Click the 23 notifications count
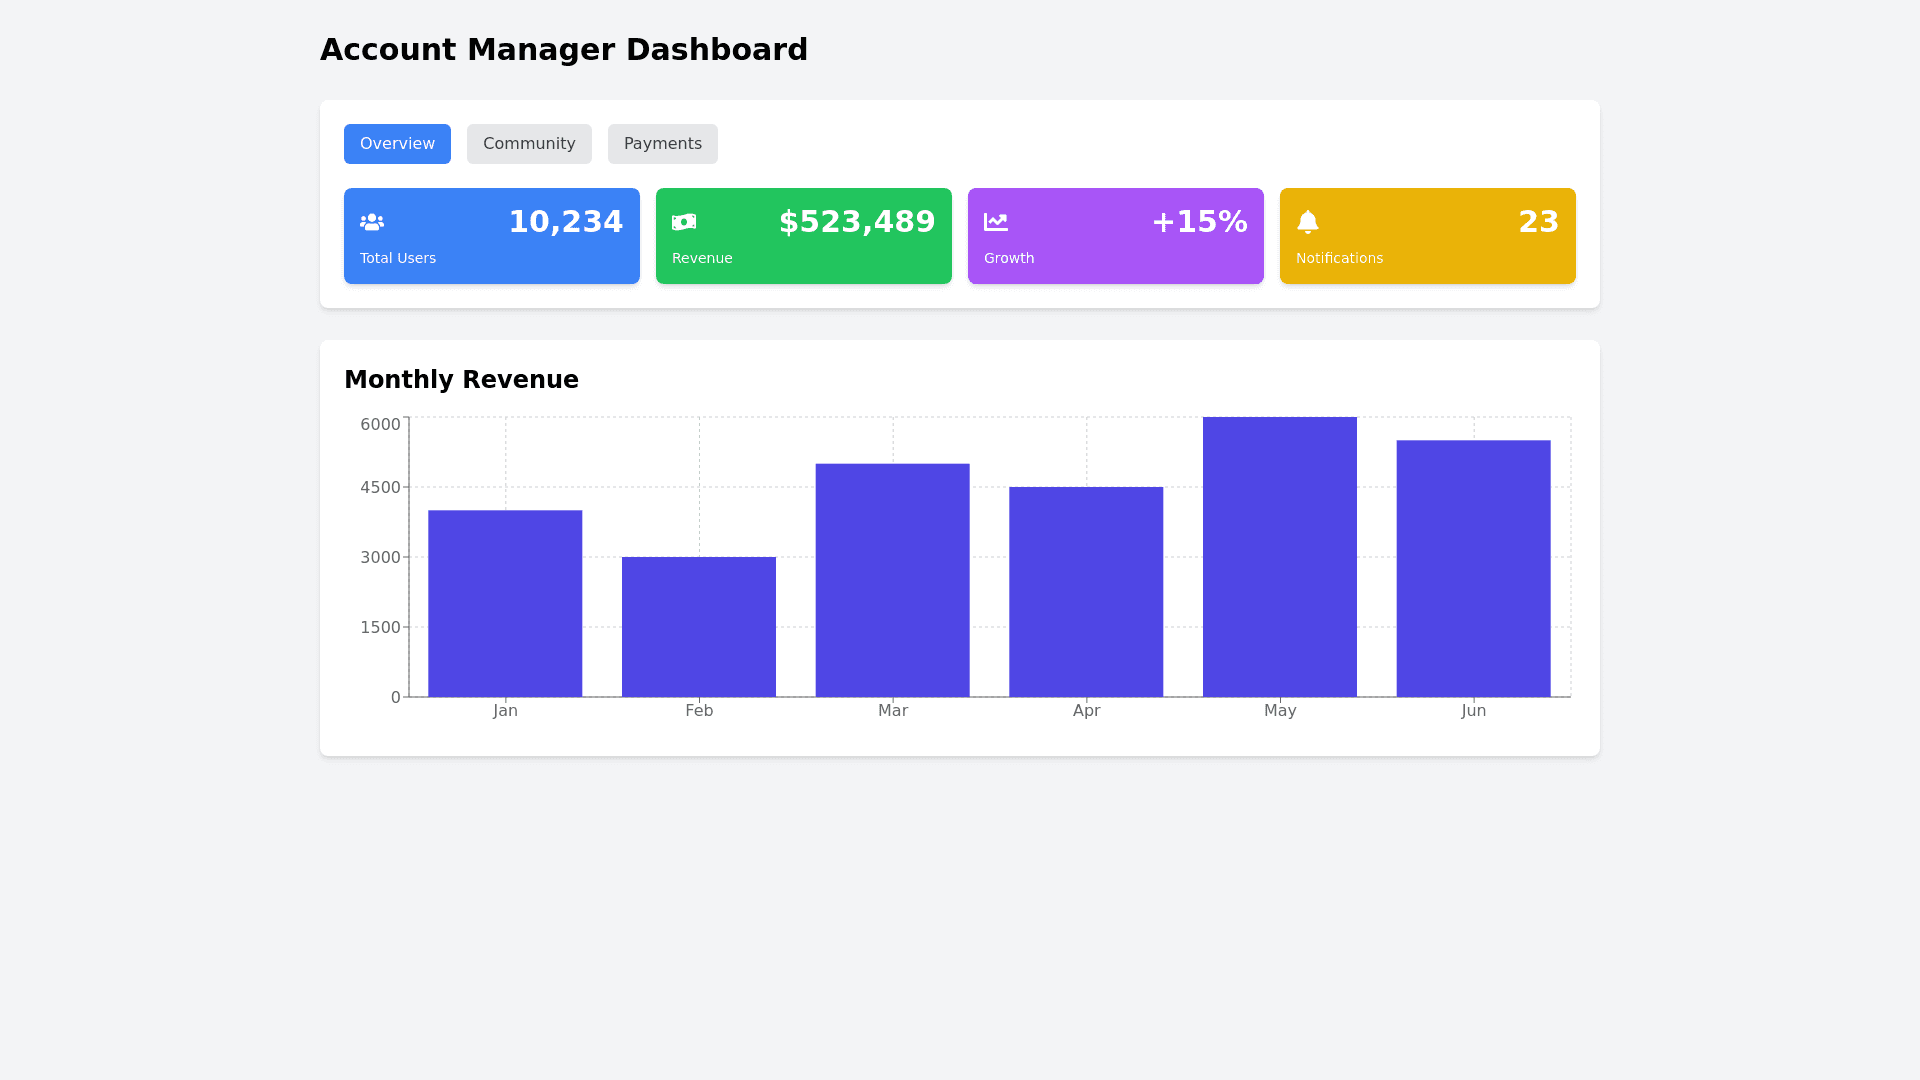This screenshot has height=1080, width=1920. [x=1538, y=222]
